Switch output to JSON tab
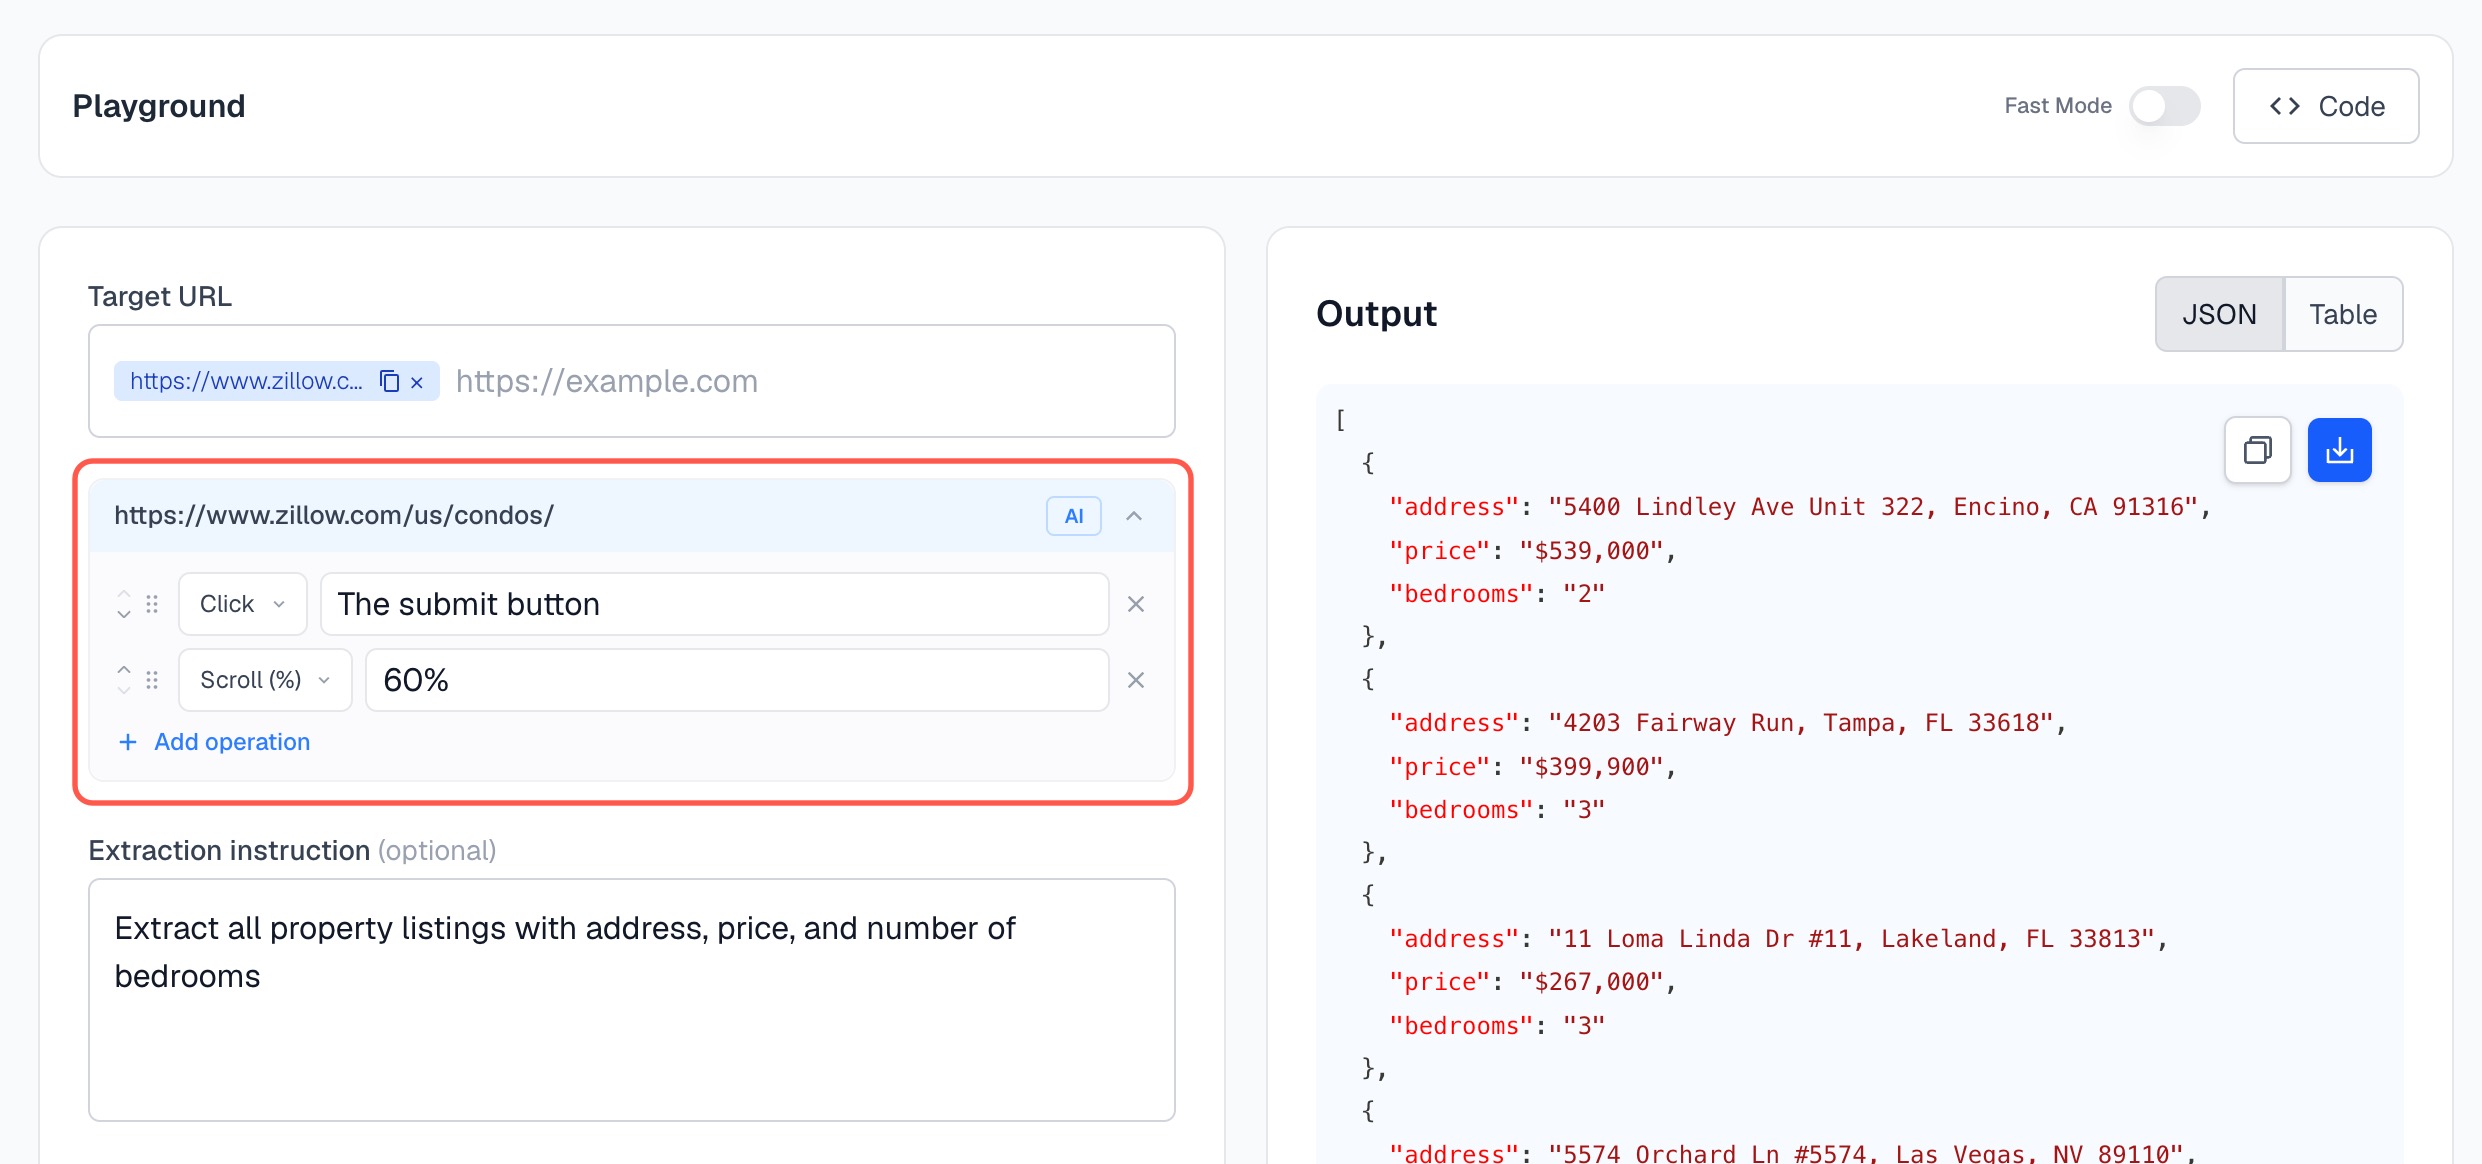2482x1164 pixels. (2220, 314)
